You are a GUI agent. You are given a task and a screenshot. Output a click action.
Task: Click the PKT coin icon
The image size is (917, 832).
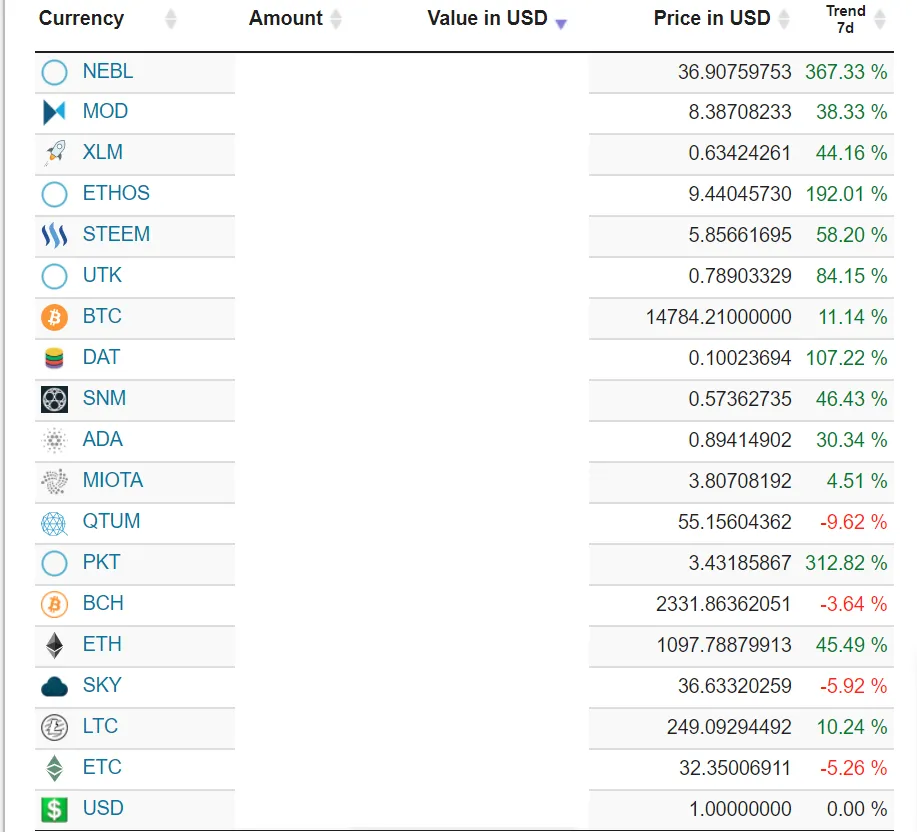click(x=54, y=564)
